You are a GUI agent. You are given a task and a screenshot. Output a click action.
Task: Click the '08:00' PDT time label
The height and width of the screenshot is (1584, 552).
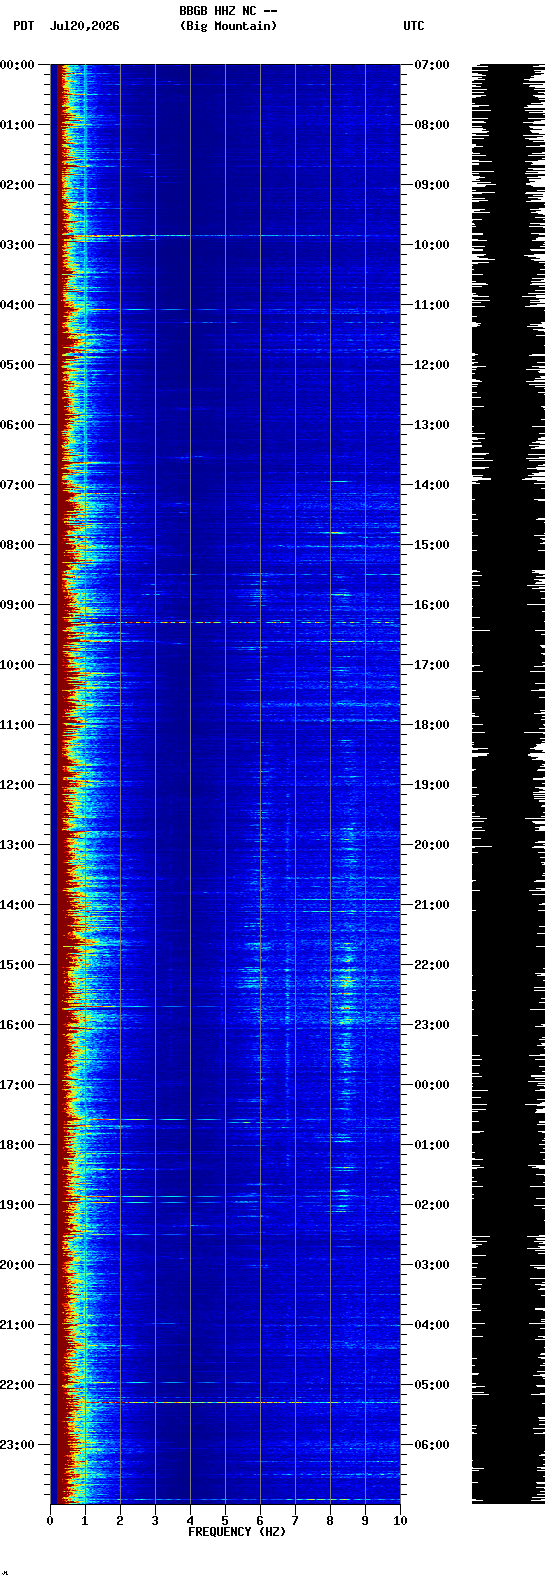pyautogui.click(x=17, y=545)
